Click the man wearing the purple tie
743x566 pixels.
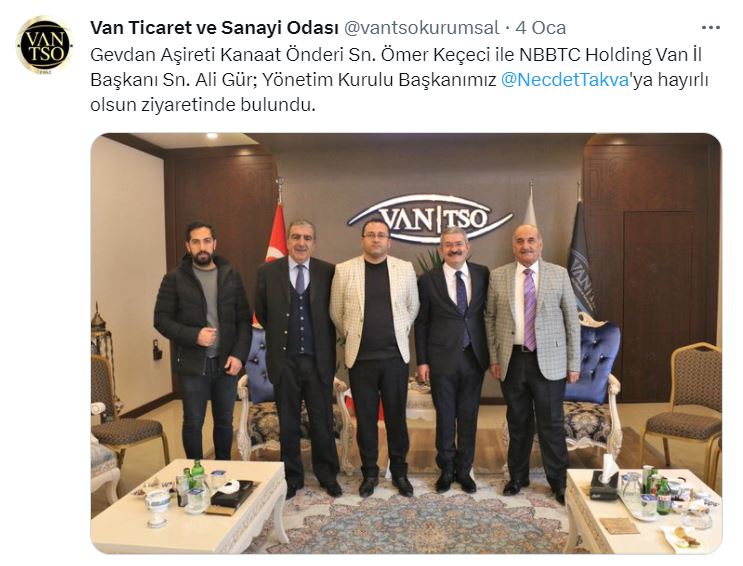[x=534, y=358]
